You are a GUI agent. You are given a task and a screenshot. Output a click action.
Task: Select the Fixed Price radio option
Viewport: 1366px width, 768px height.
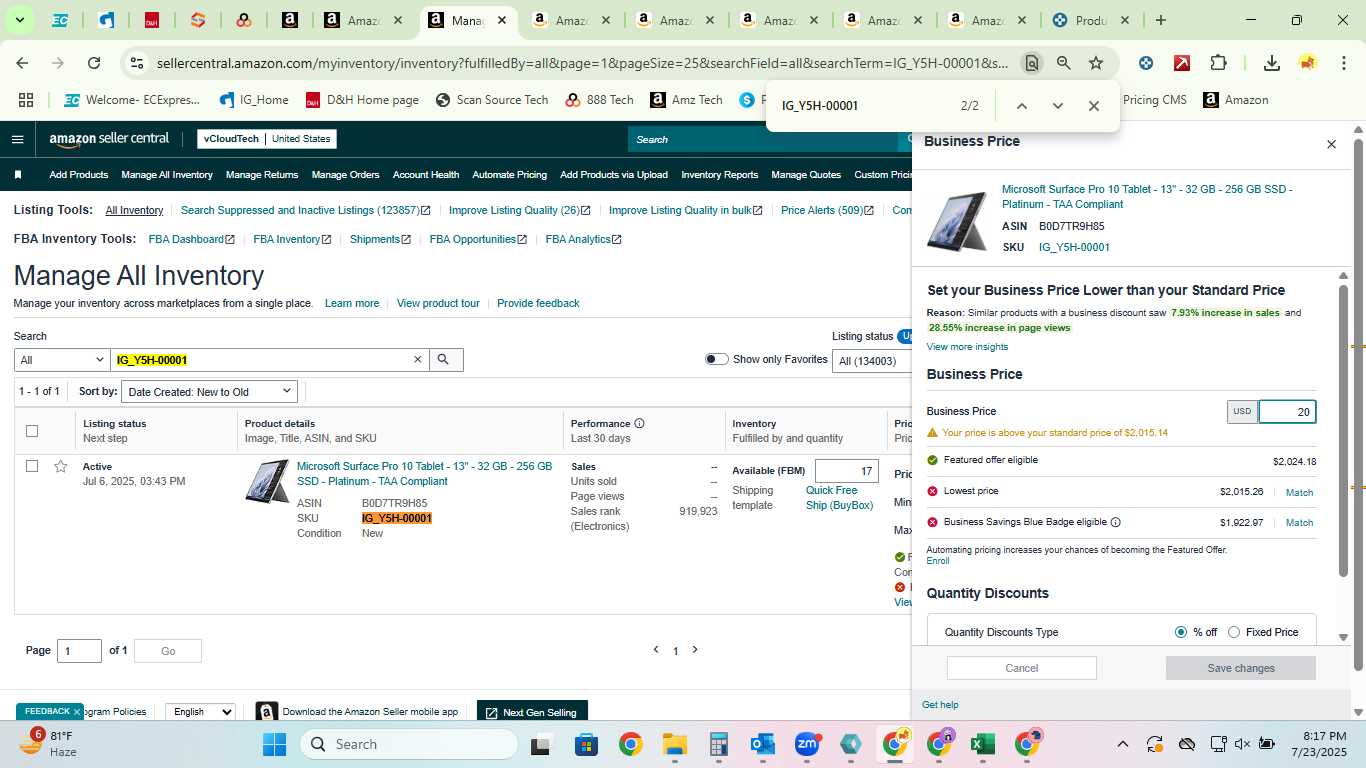[1233, 632]
